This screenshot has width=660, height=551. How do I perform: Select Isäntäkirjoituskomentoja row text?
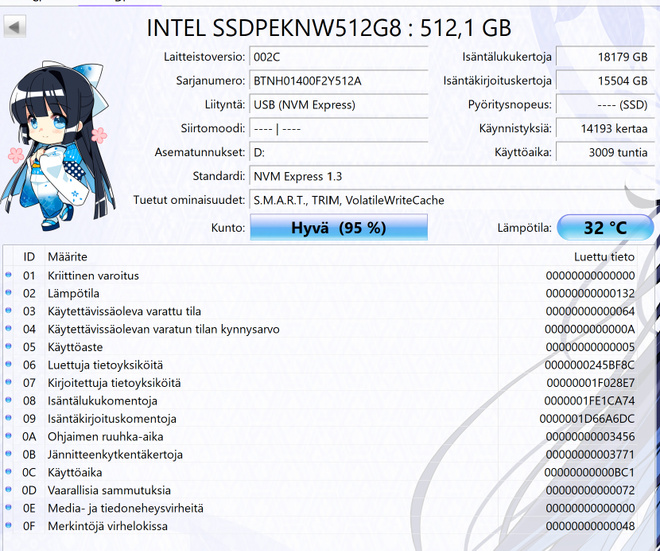click(112, 419)
